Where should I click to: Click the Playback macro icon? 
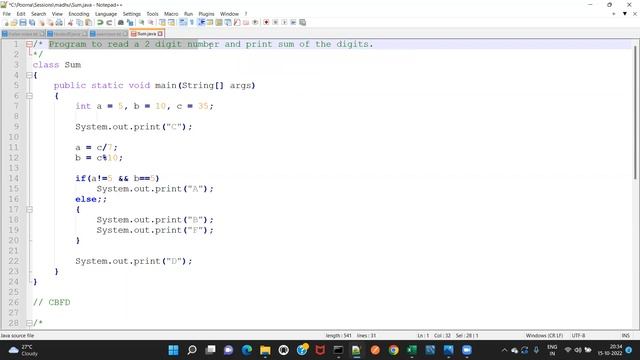click(284, 22)
